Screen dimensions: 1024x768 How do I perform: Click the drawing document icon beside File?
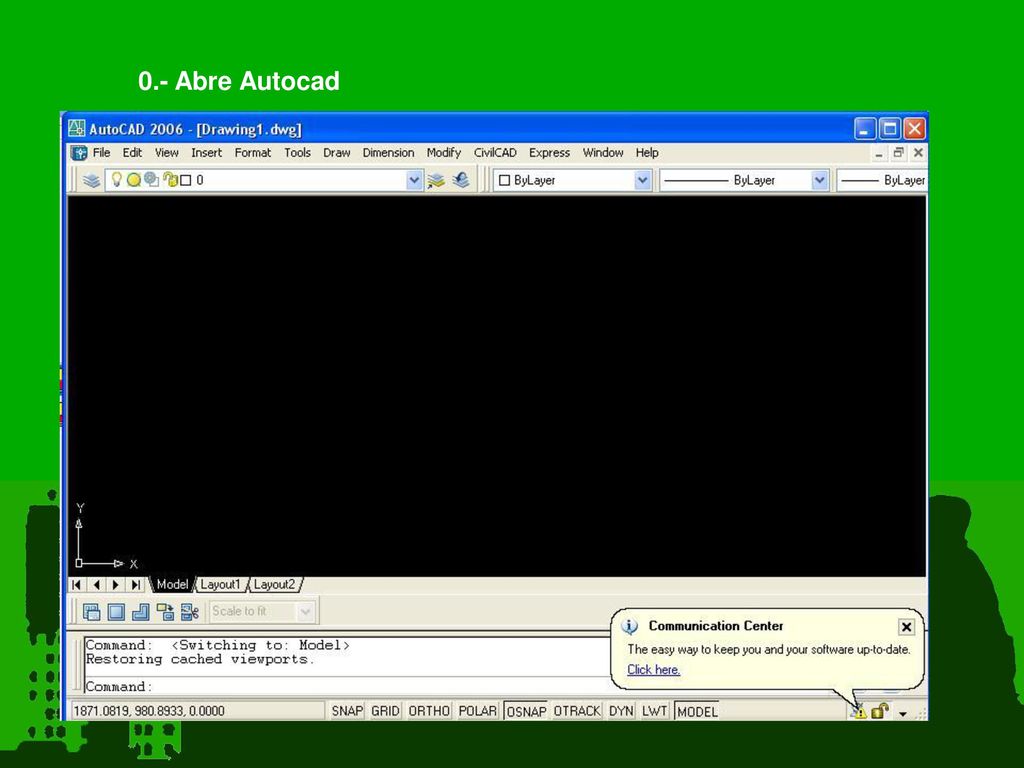tap(79, 153)
